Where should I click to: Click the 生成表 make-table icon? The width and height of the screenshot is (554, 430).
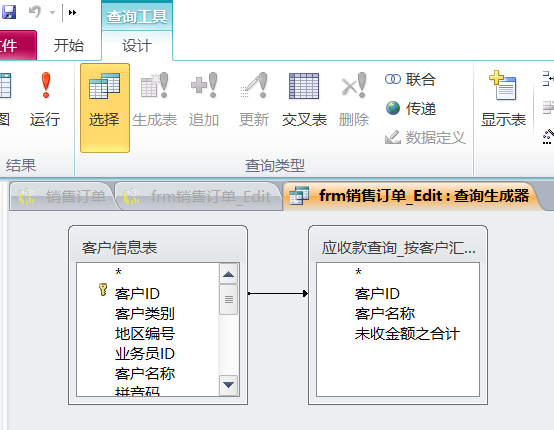pyautogui.click(x=154, y=86)
